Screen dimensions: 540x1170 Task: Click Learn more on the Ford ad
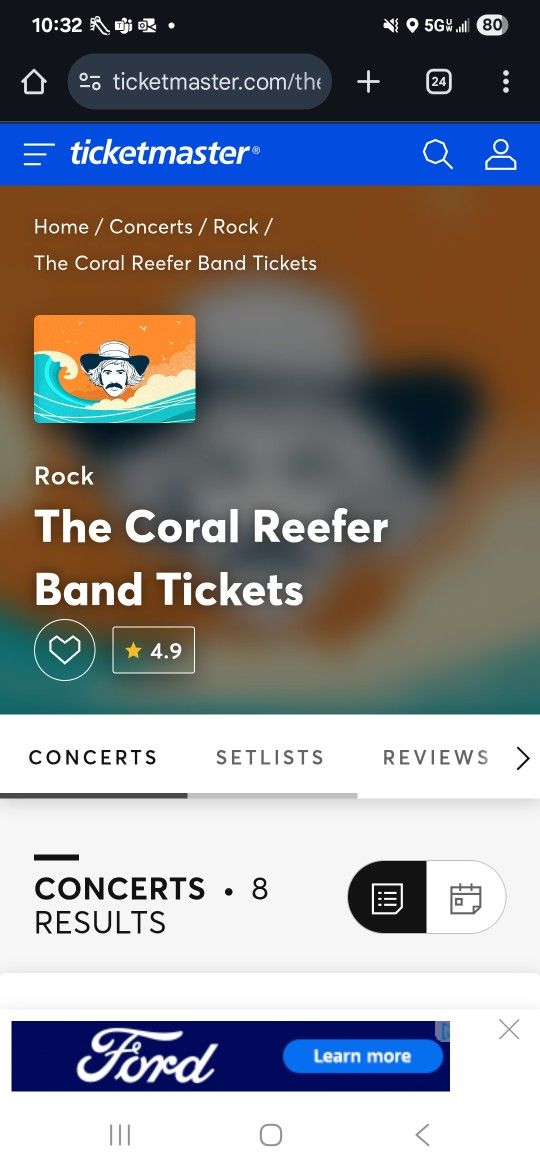(362, 1056)
